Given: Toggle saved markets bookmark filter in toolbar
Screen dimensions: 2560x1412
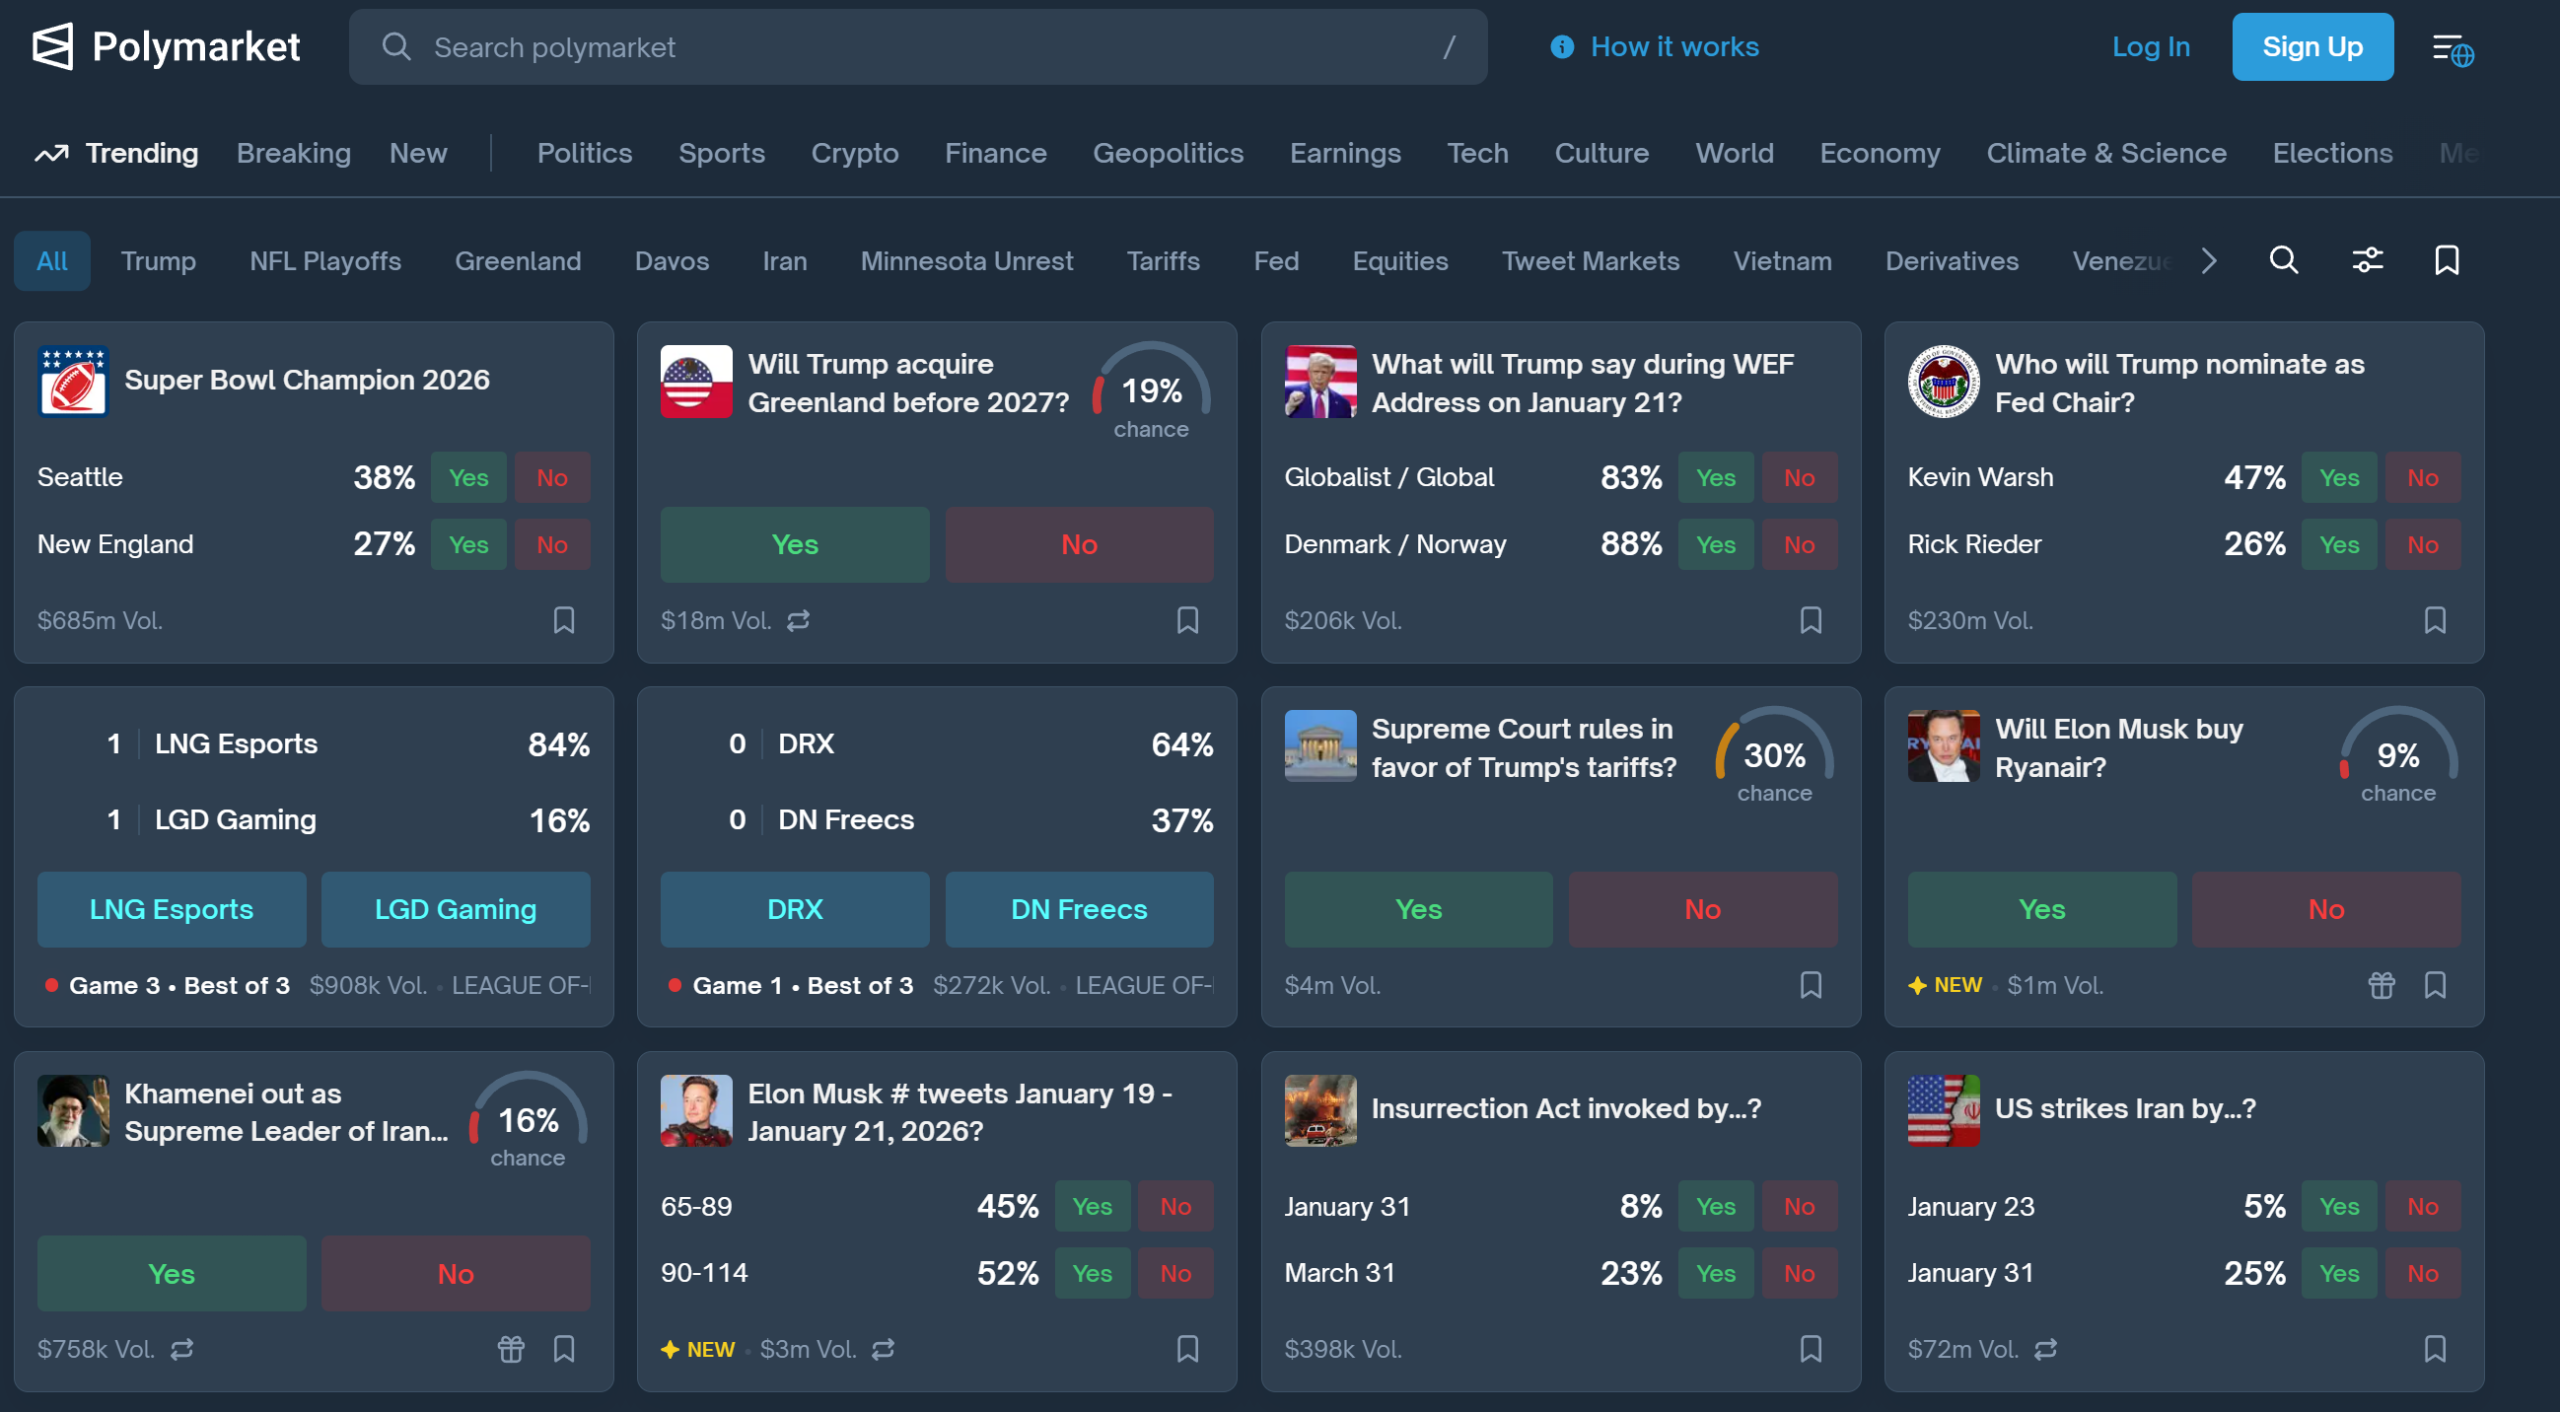Looking at the screenshot, I should point(2446,261).
